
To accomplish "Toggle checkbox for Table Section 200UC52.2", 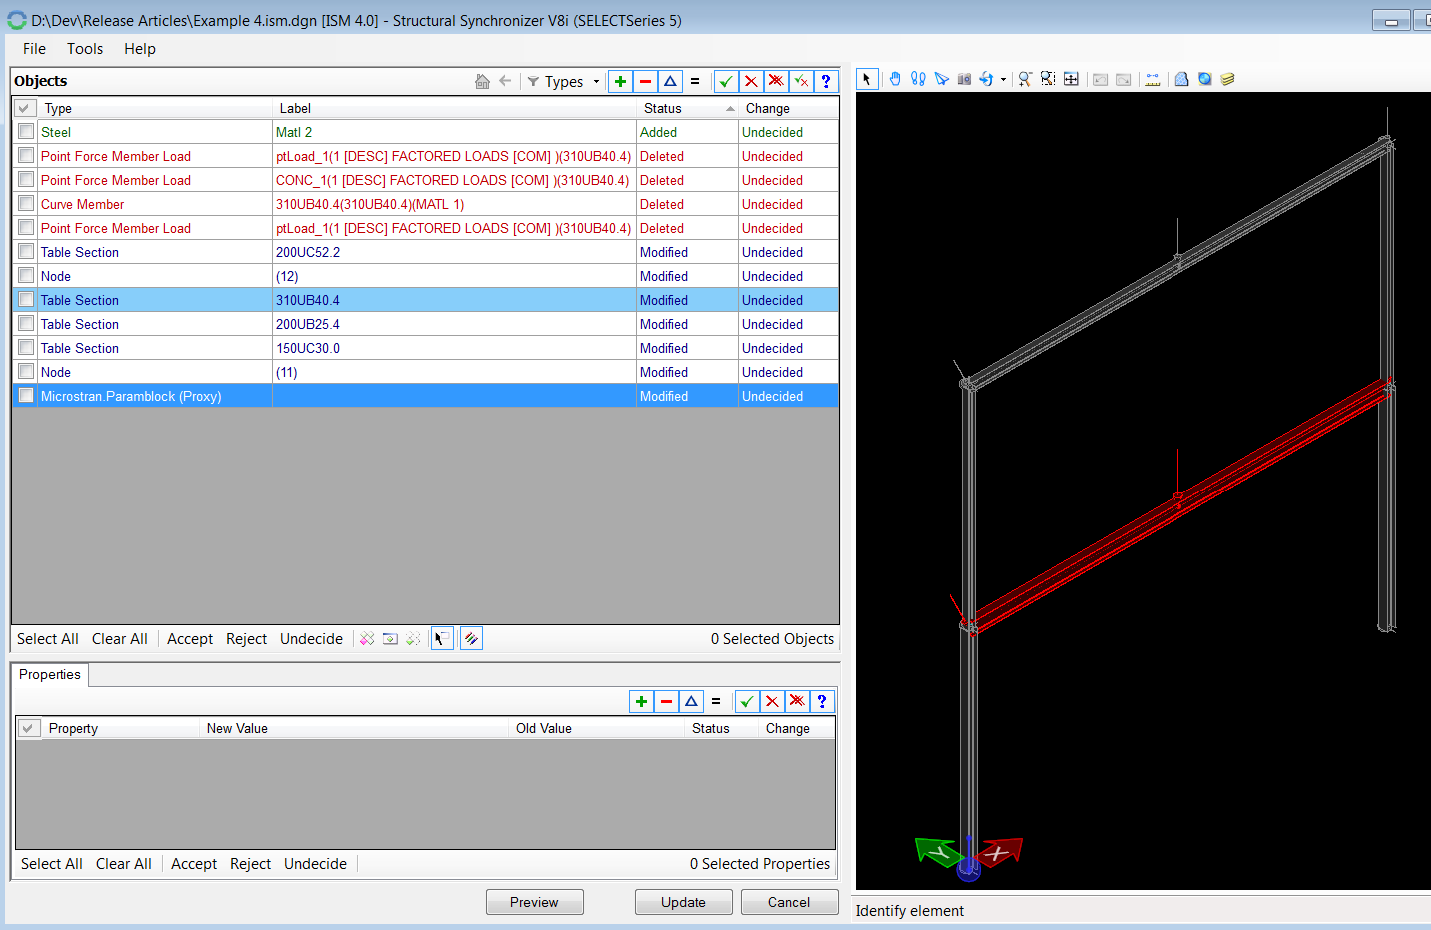I will click(26, 252).
